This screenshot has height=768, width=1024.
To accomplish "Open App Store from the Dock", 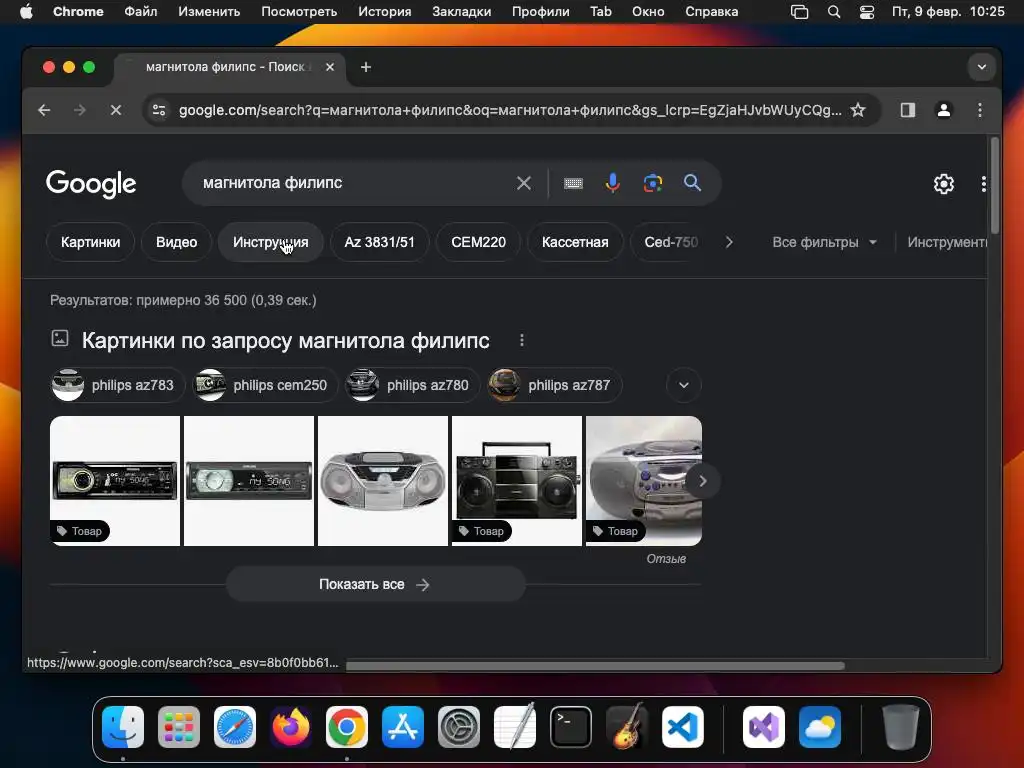I will point(403,727).
